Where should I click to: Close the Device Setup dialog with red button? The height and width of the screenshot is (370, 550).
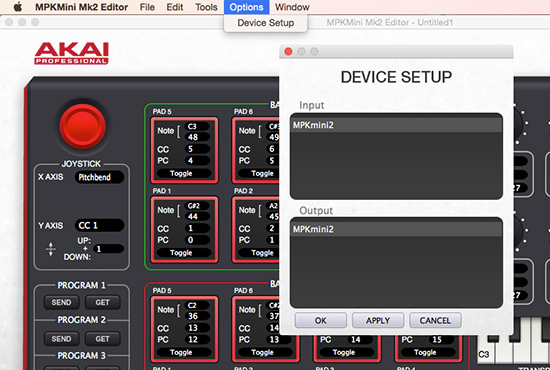[x=288, y=52]
